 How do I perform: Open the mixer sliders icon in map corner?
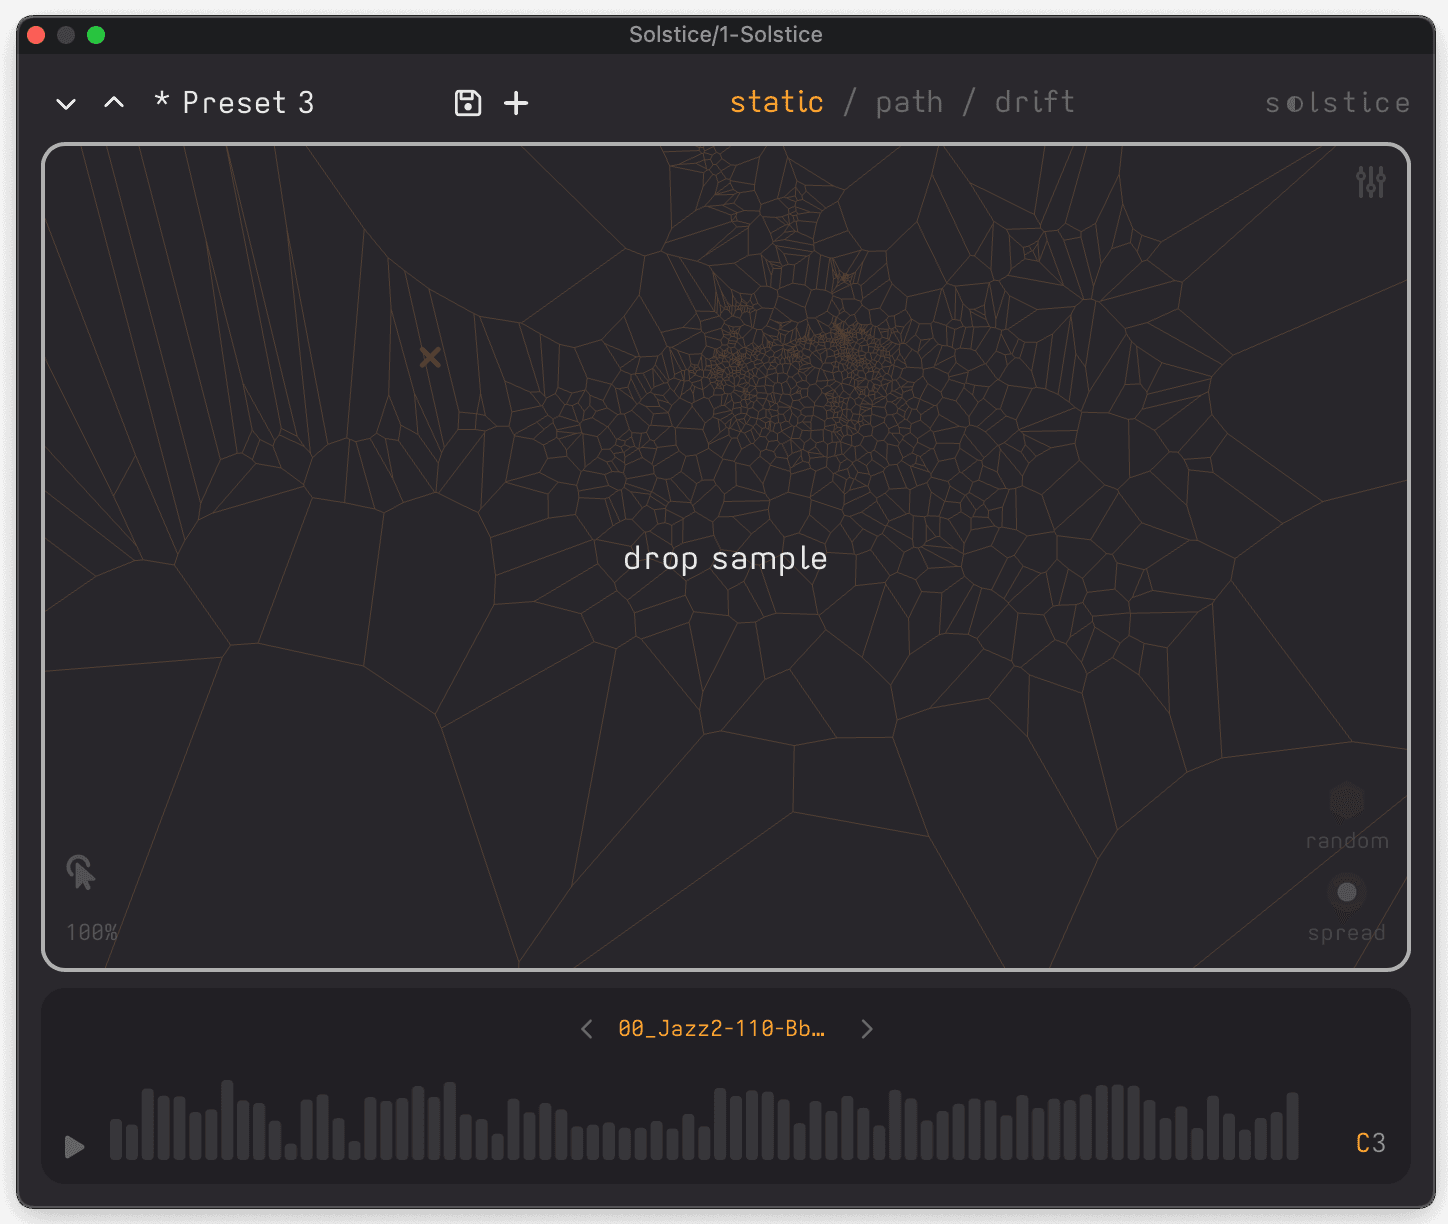(x=1370, y=181)
